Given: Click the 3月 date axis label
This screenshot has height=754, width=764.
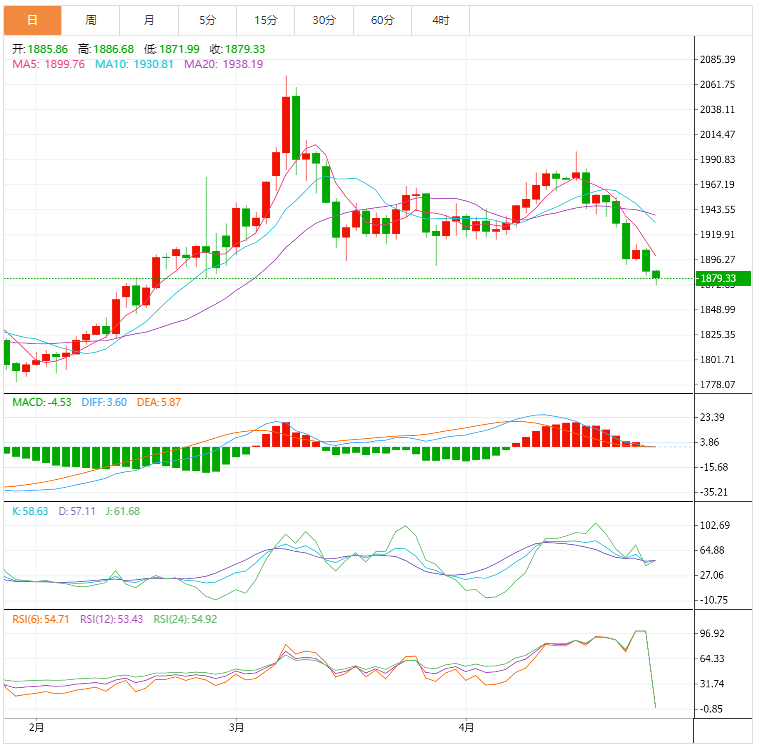Looking at the screenshot, I should point(237,728).
